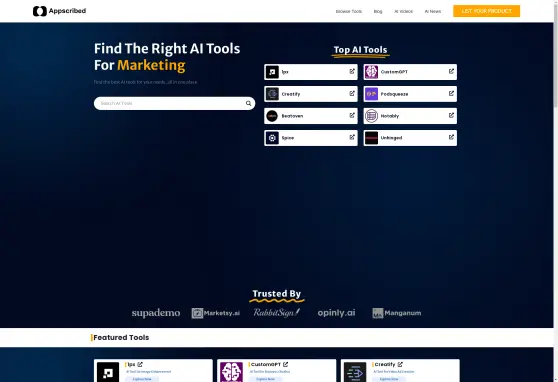Screen dimensions: 558x382
Task: Open Podsqueeze external link icon
Action: (451, 93)
